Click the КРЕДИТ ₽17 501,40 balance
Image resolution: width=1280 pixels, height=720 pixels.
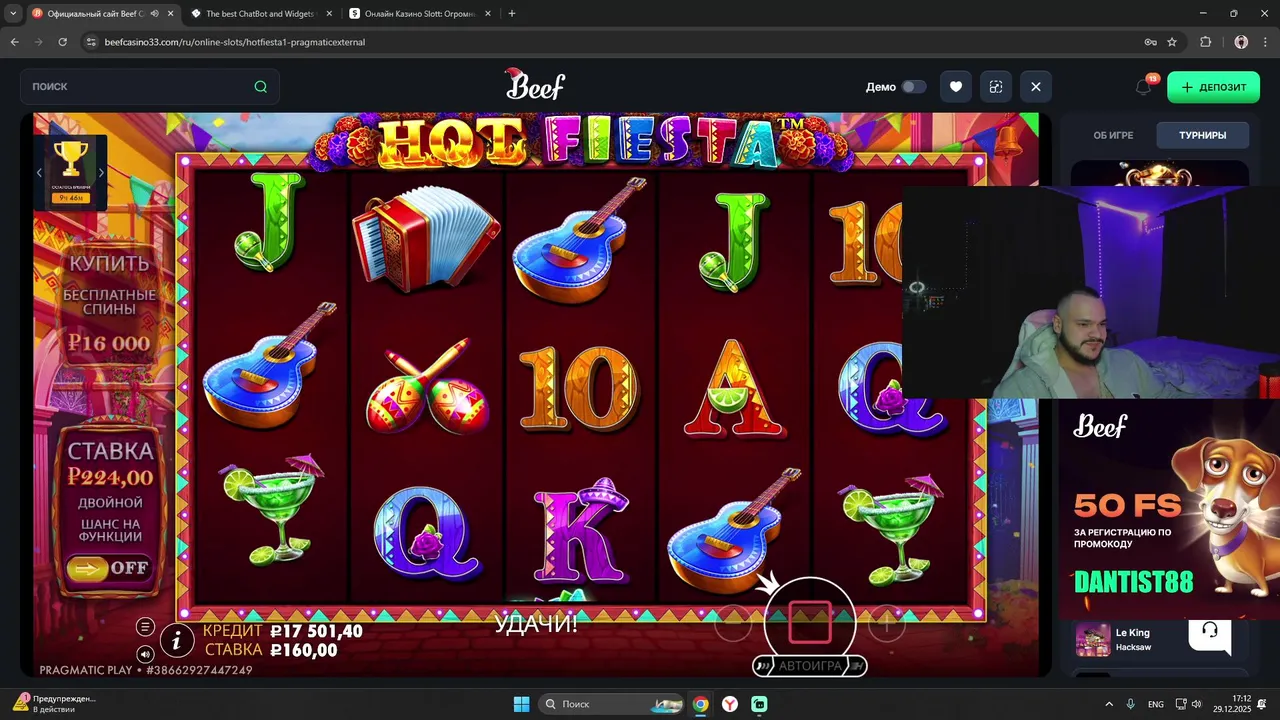[282, 631]
